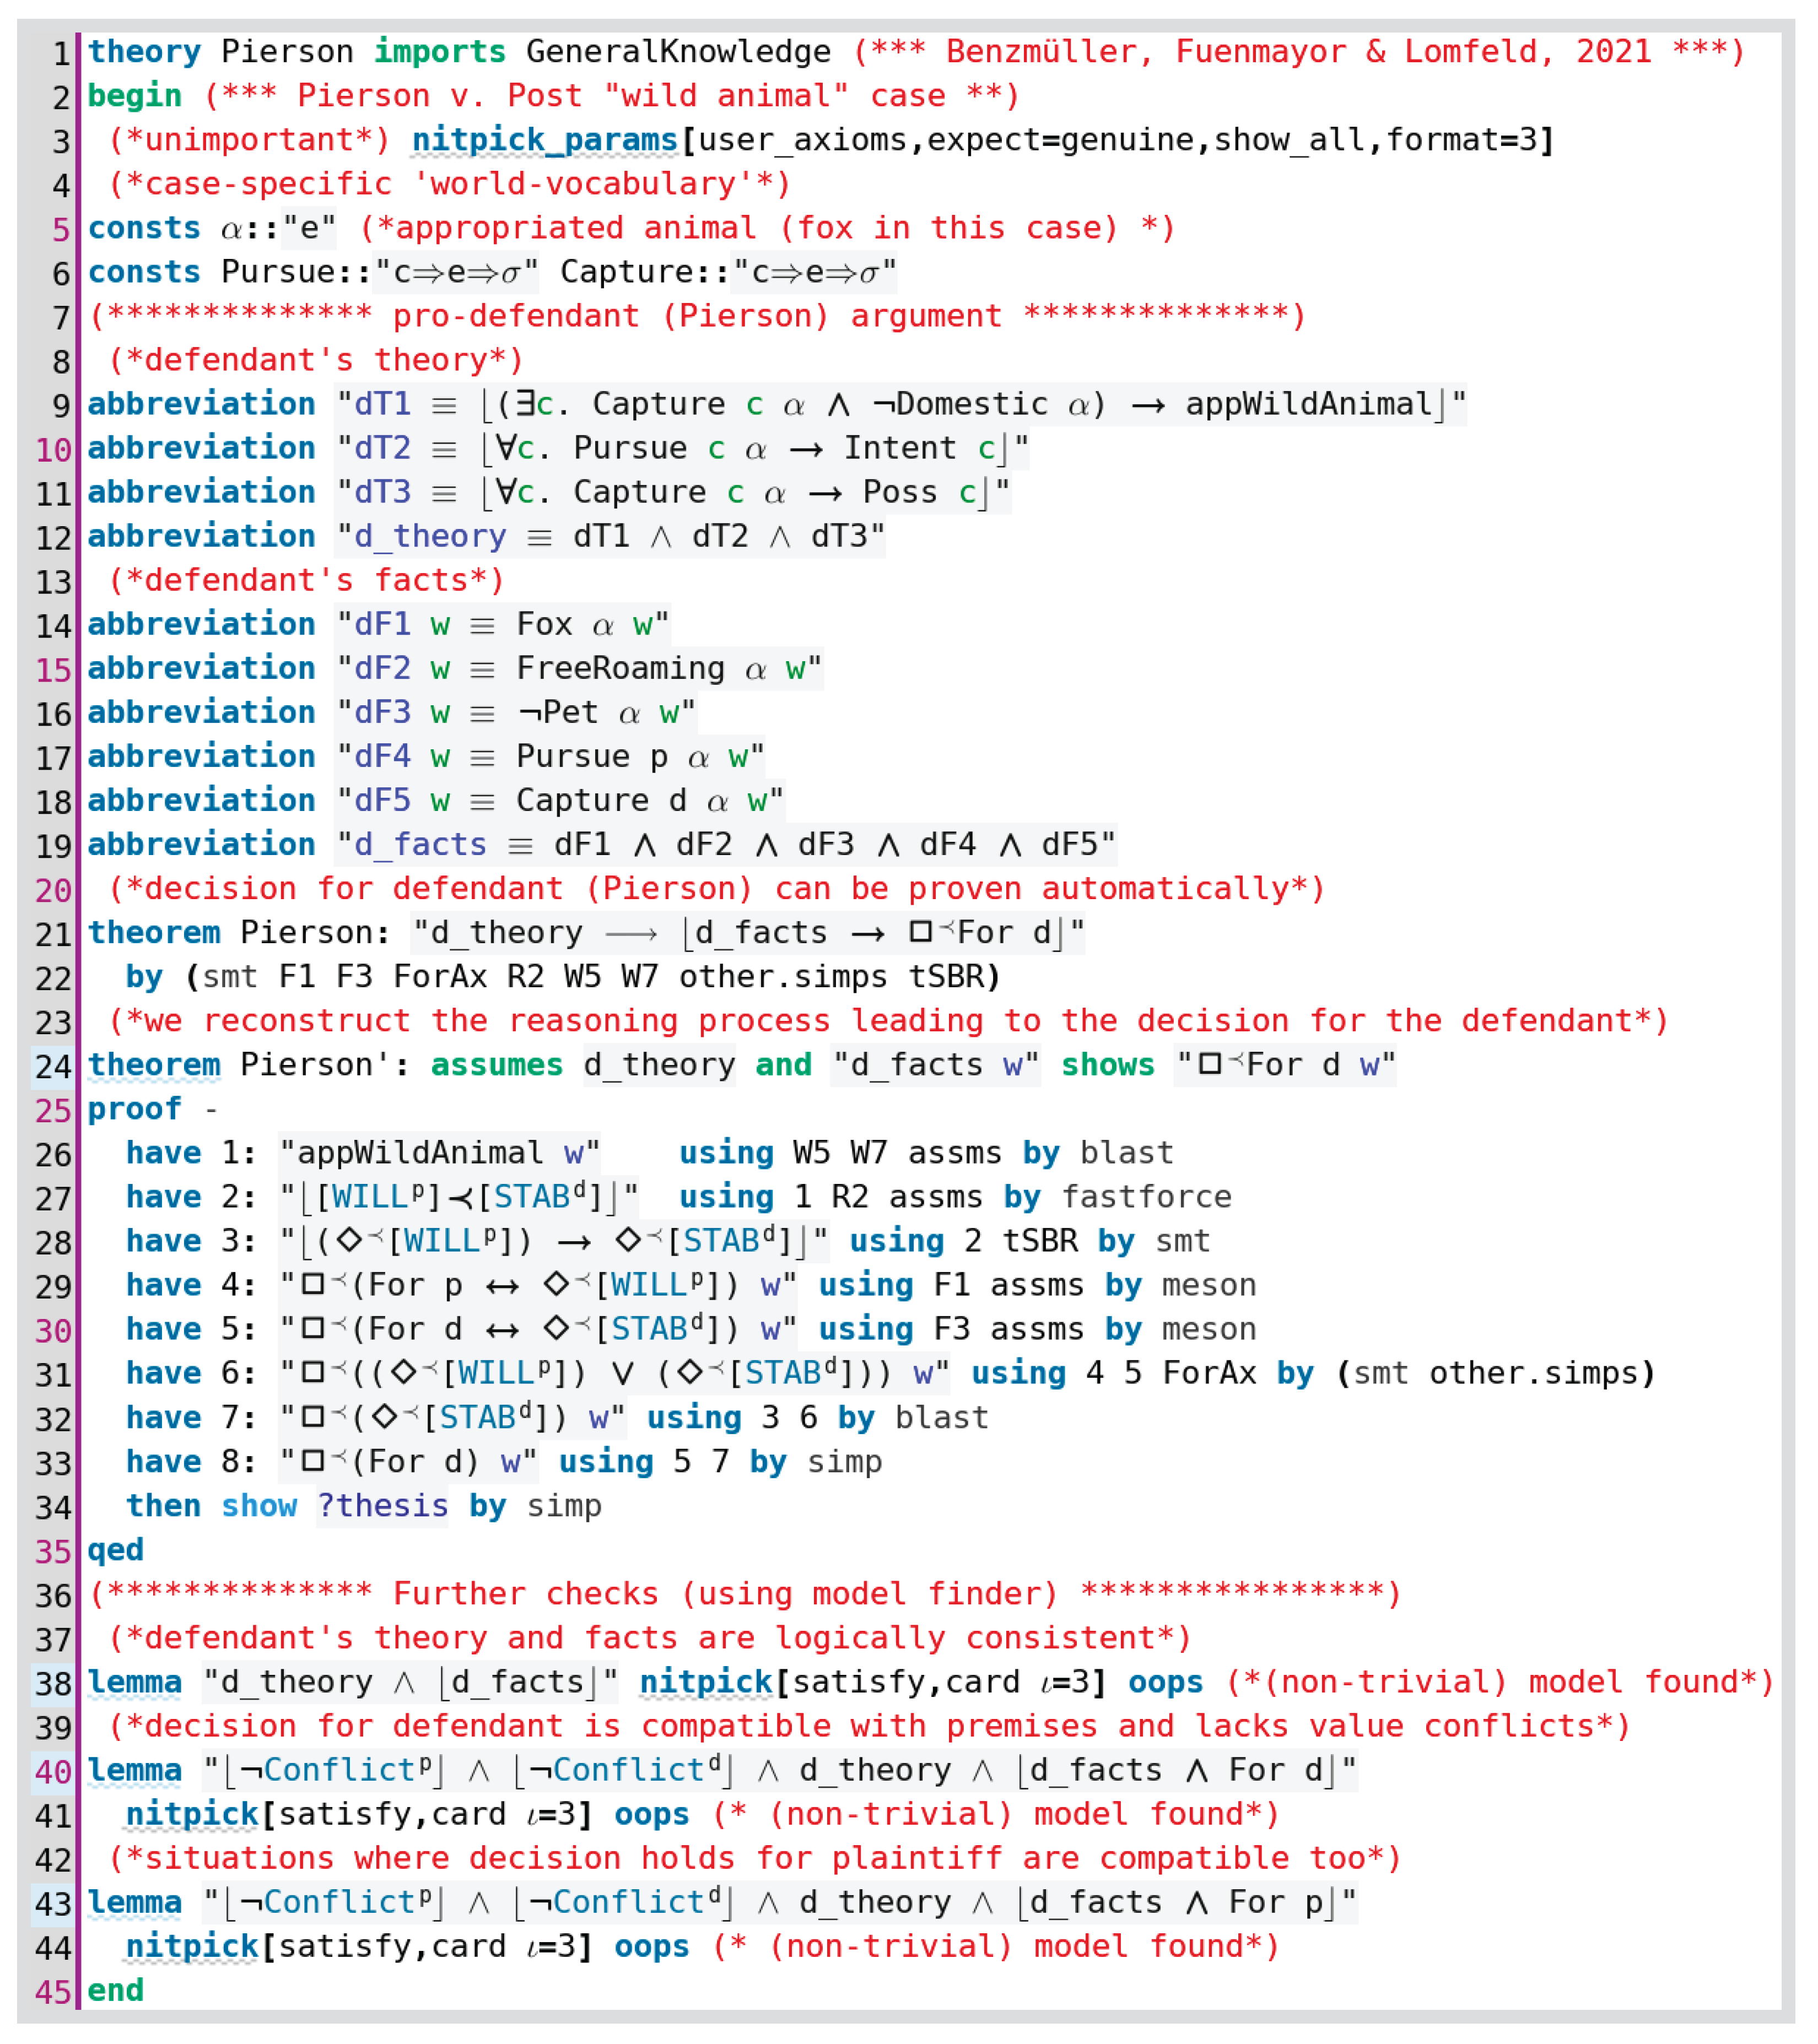Viewport: 1818px width, 2044px height.
Task: Click underlined 'theorem' keyword on Pierson' line
Action: click(x=153, y=1066)
